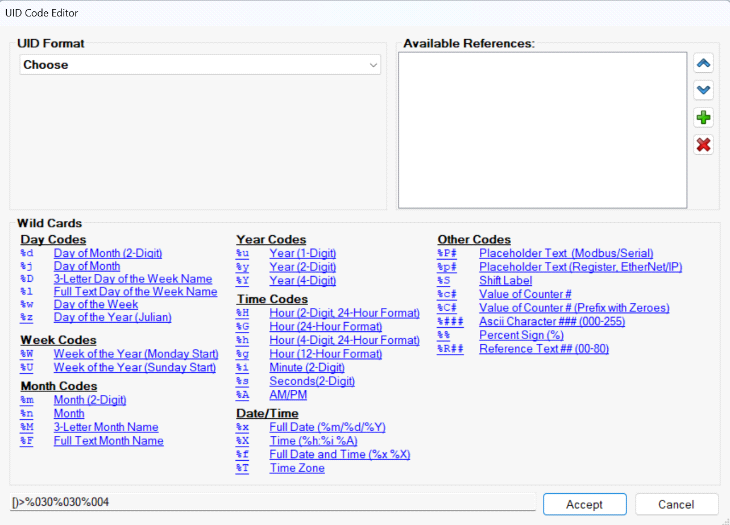Open the UID Format dropdown
The height and width of the screenshot is (525, 730).
click(x=200, y=65)
